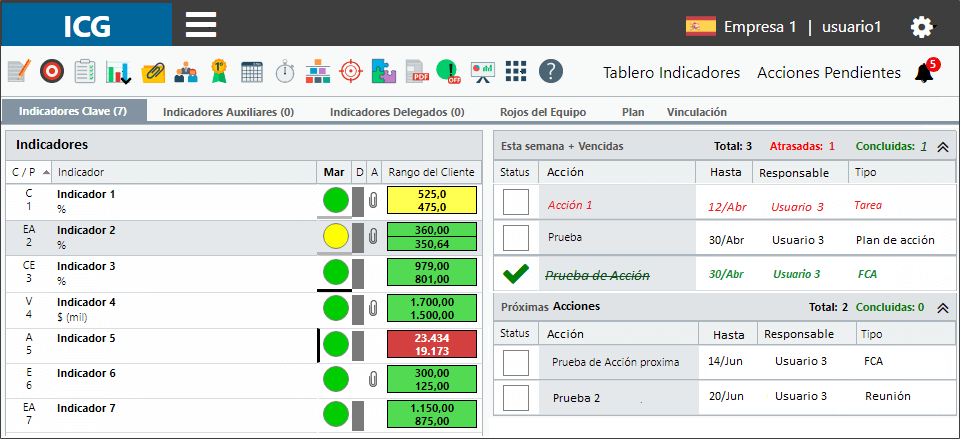This screenshot has height=443, width=963.
Task: Open the settings gear icon
Action: (922, 27)
